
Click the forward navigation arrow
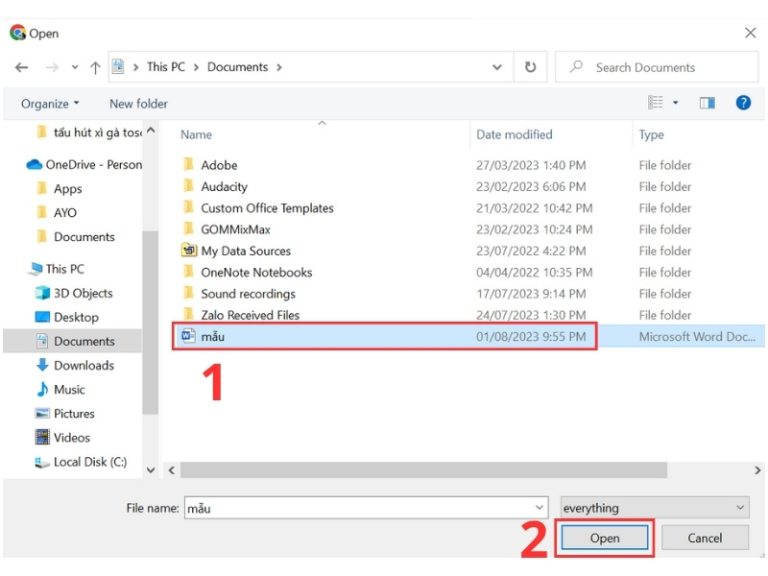[51, 67]
